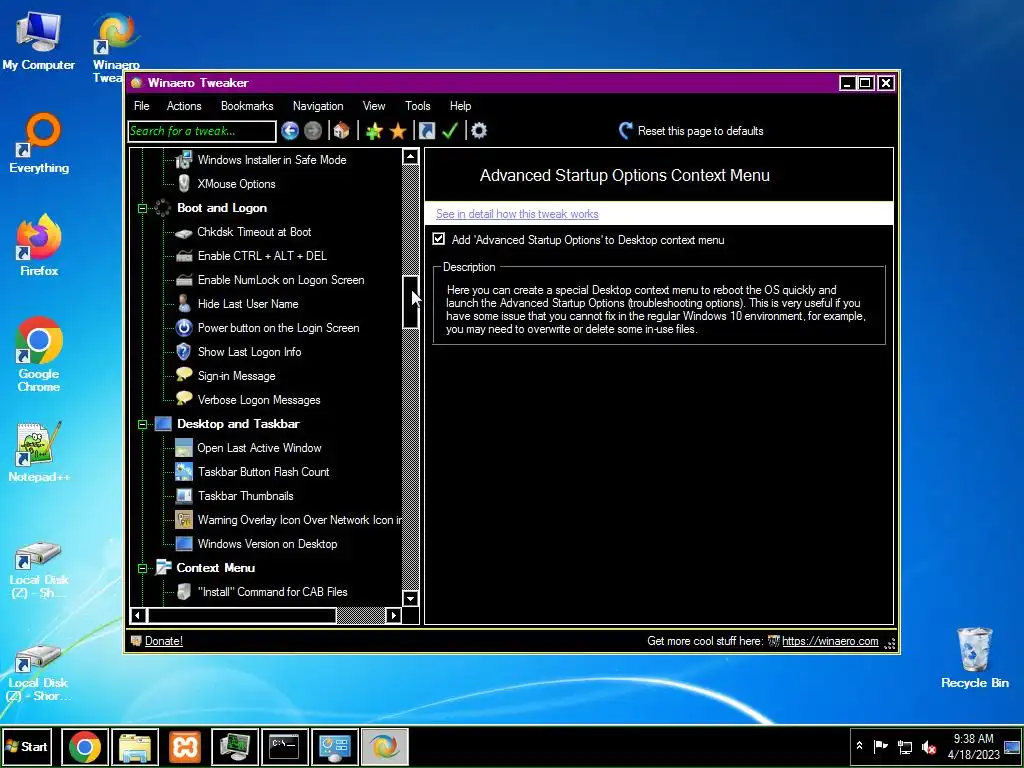Select "Install" Command for CAB Files
Image resolution: width=1024 pixels, height=768 pixels.
[272, 592]
